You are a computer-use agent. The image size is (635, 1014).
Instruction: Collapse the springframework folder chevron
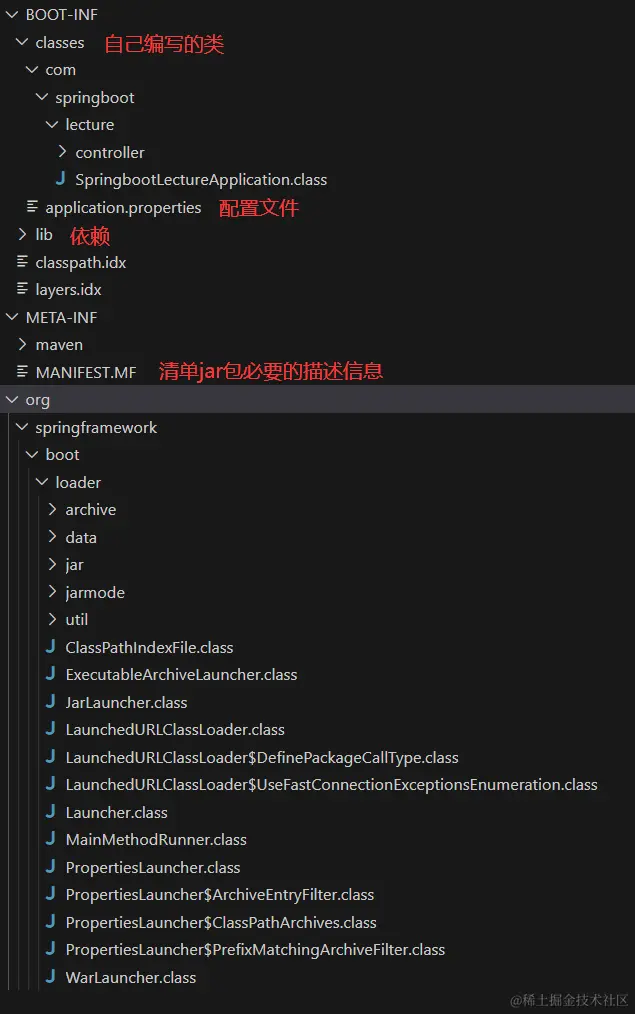click(x=22, y=427)
